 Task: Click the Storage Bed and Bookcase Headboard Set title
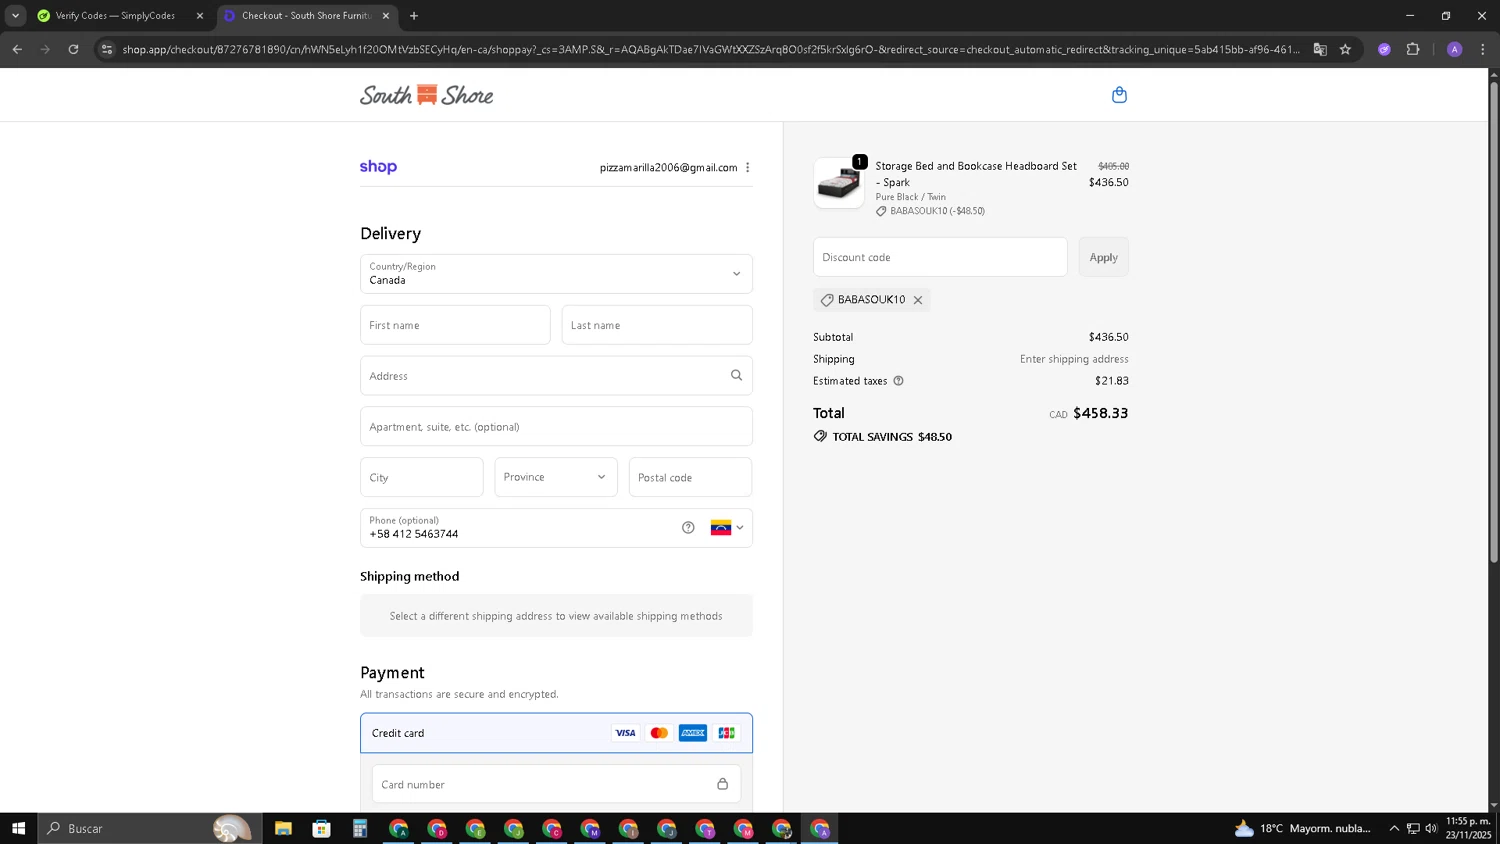[x=976, y=174]
